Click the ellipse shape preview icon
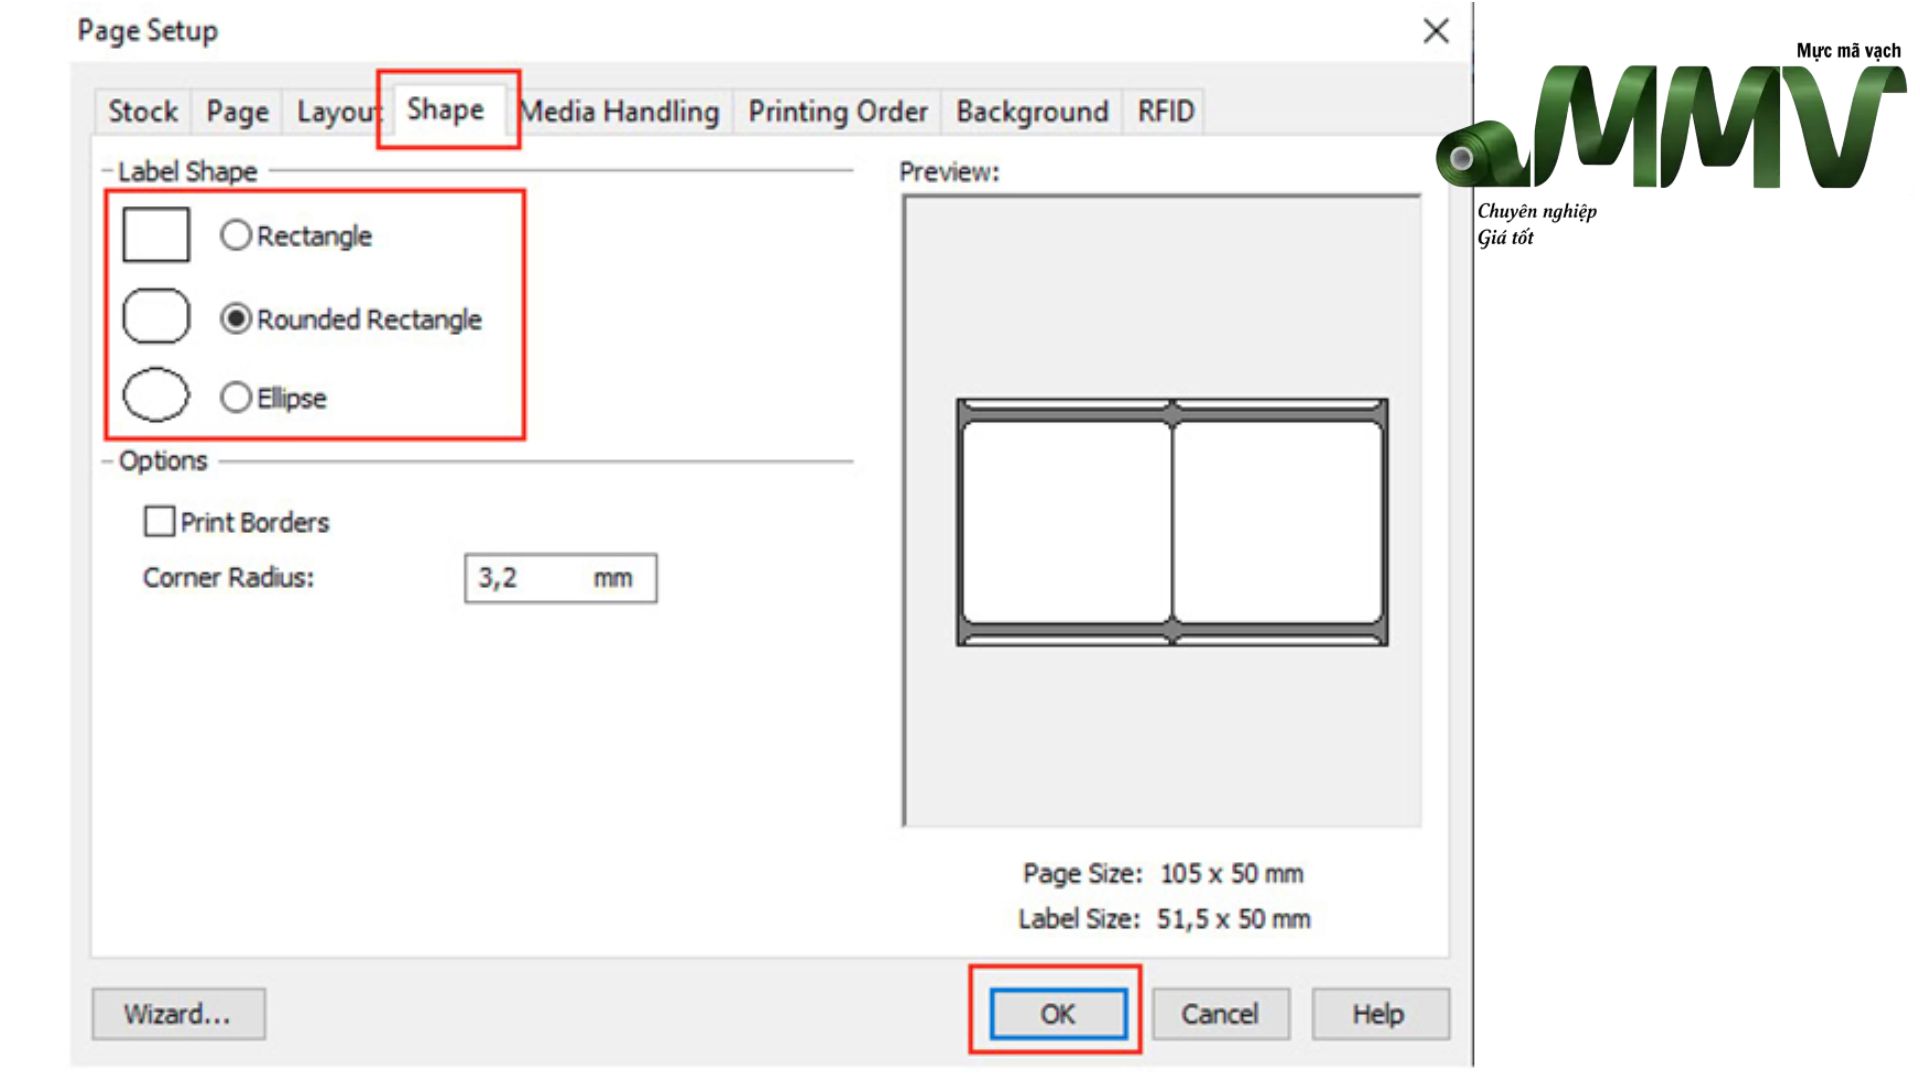Viewport: 1920px width, 1080px height. tap(156, 394)
